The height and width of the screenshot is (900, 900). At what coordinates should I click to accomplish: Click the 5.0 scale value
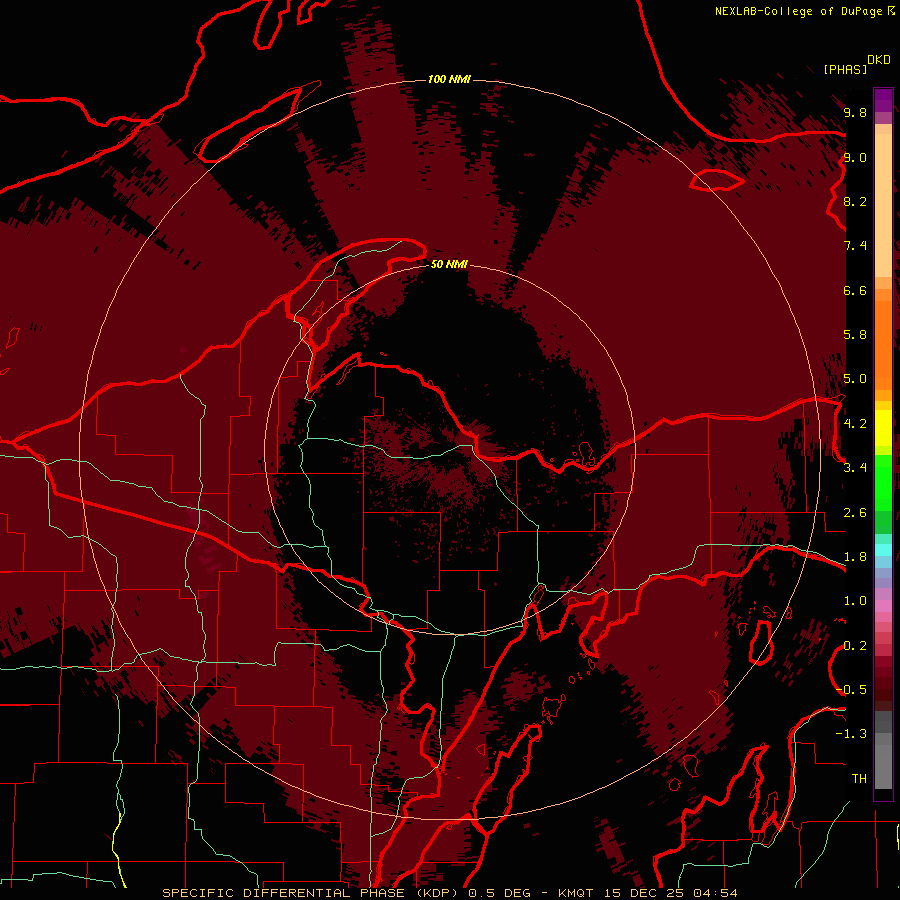pos(855,379)
